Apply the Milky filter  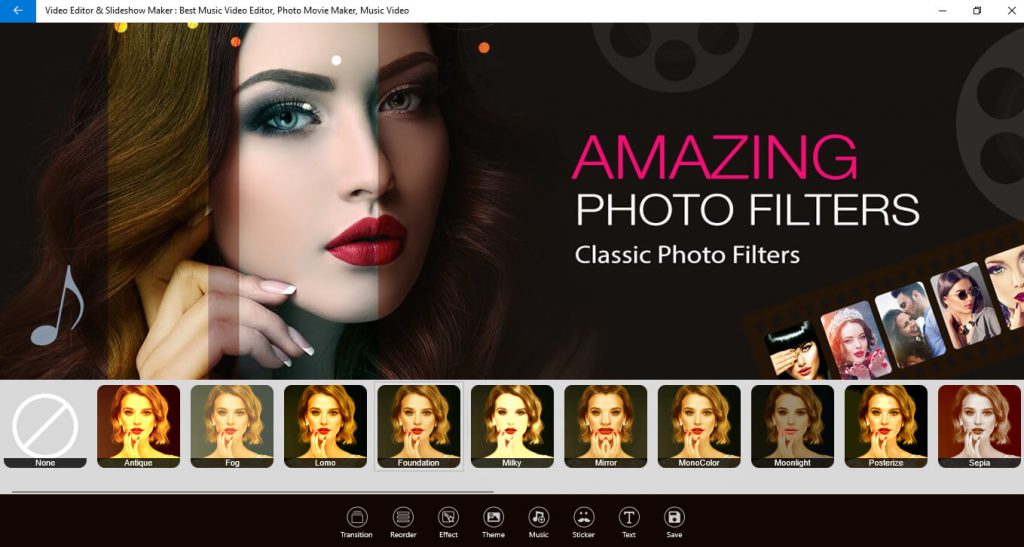tap(512, 426)
